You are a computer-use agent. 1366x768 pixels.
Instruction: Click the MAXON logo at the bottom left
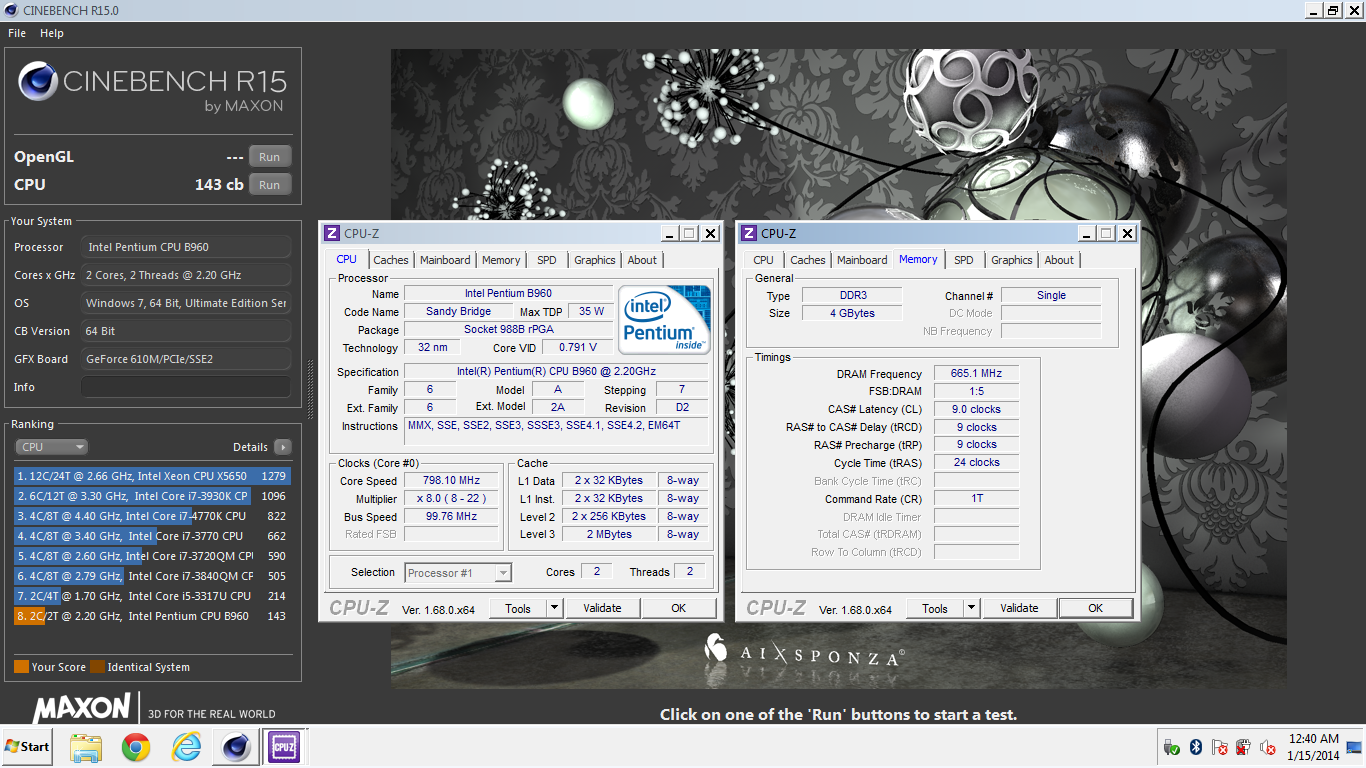82,708
